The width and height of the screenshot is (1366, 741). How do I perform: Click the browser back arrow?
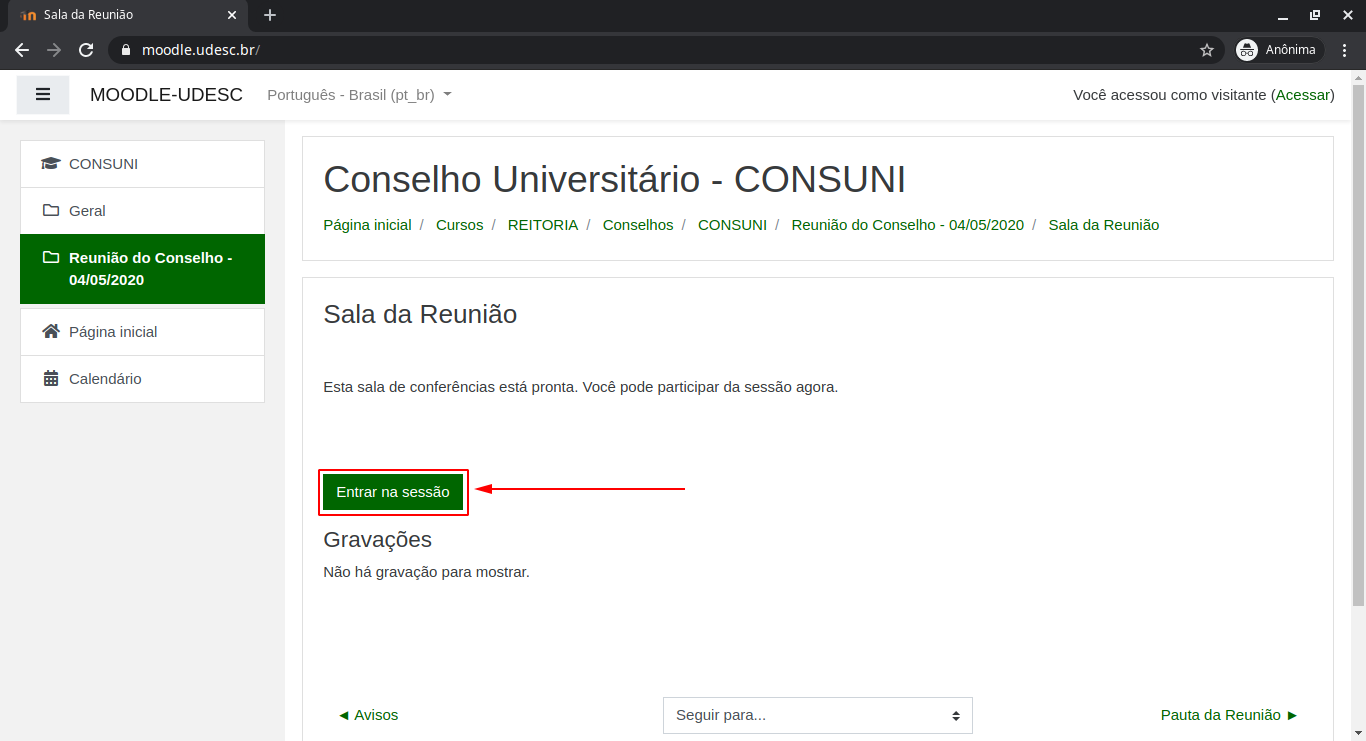click(x=22, y=50)
